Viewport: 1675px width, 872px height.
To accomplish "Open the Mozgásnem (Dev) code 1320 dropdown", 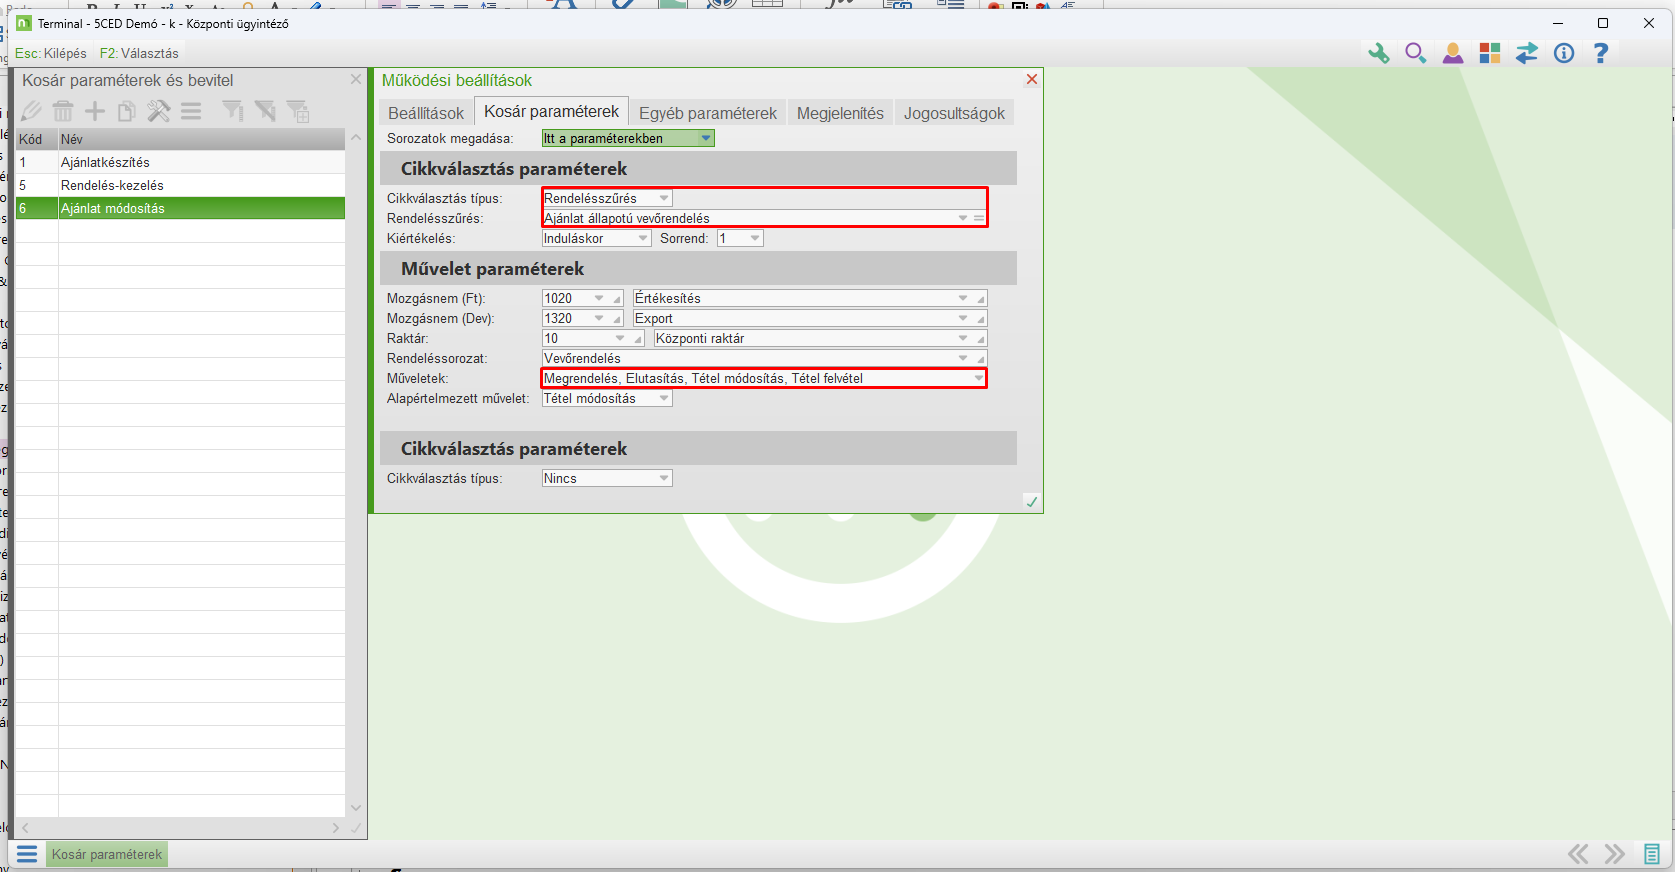I will 599,318.
